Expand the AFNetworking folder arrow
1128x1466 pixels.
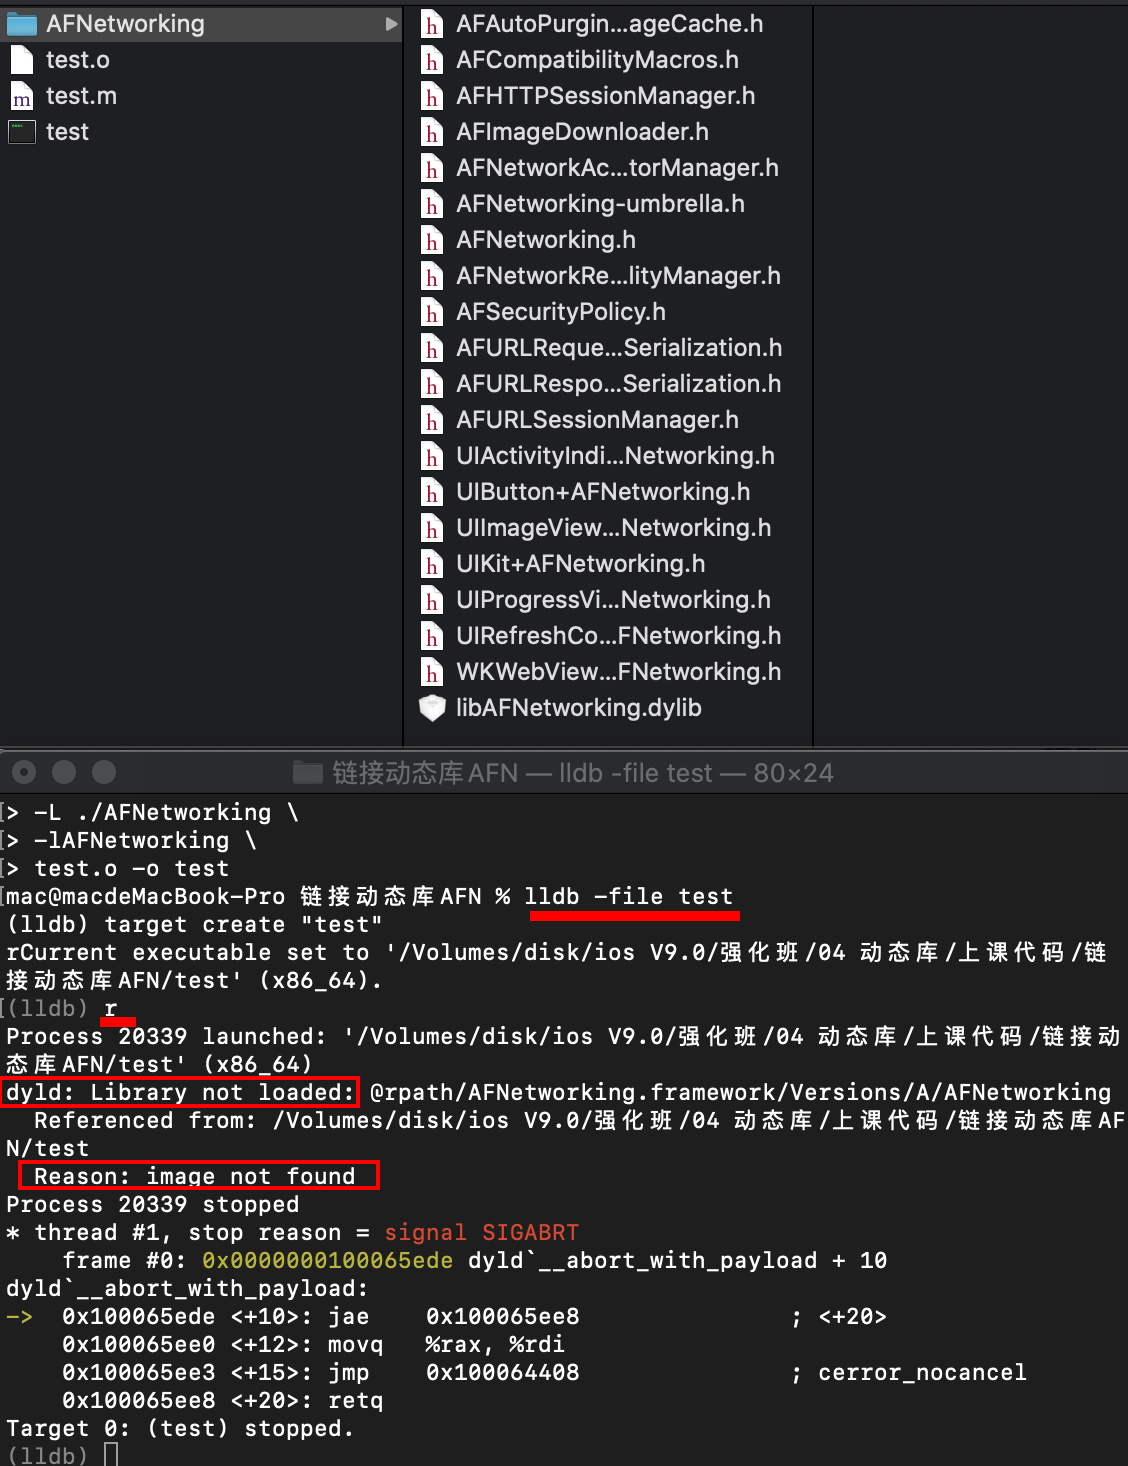coord(391,24)
